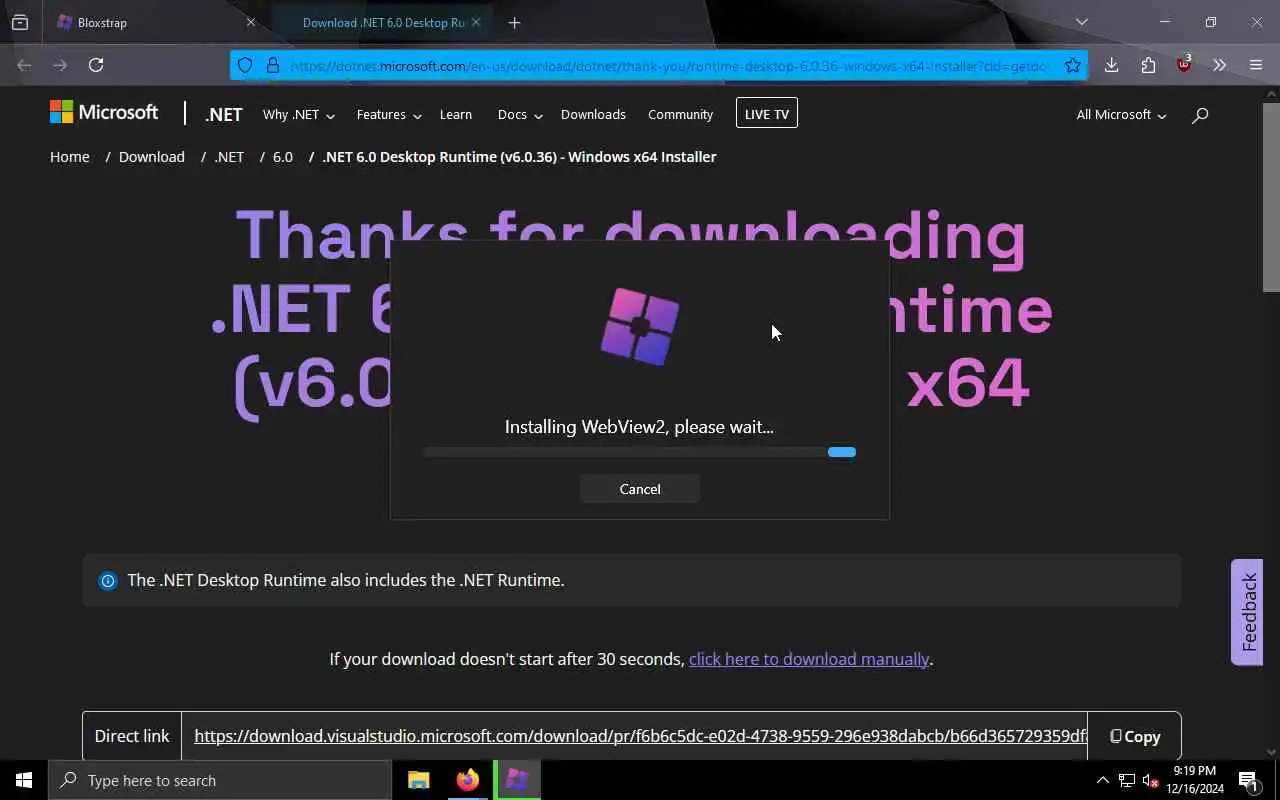1280x800 pixels.
Task: Open the Firefox application menu
Action: (1256, 65)
